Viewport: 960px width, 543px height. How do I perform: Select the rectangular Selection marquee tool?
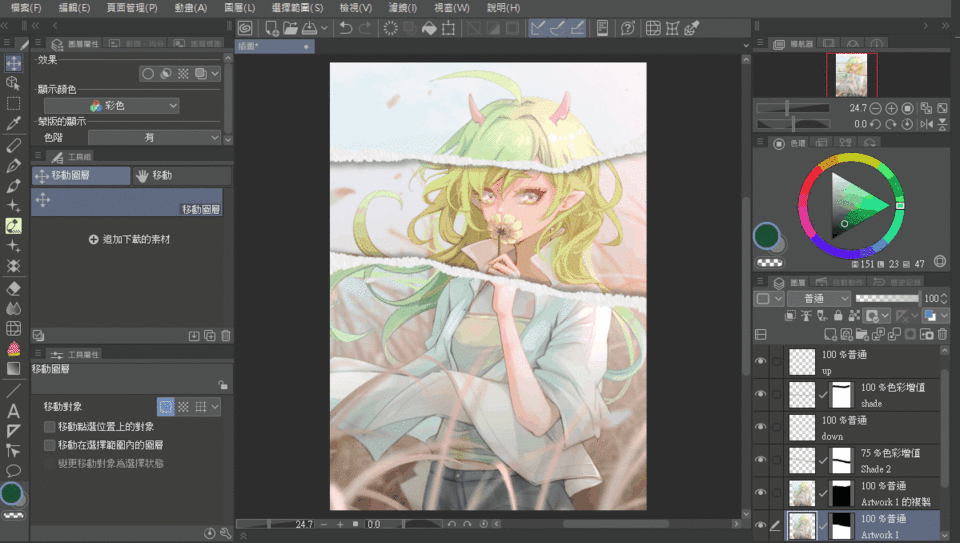point(13,103)
